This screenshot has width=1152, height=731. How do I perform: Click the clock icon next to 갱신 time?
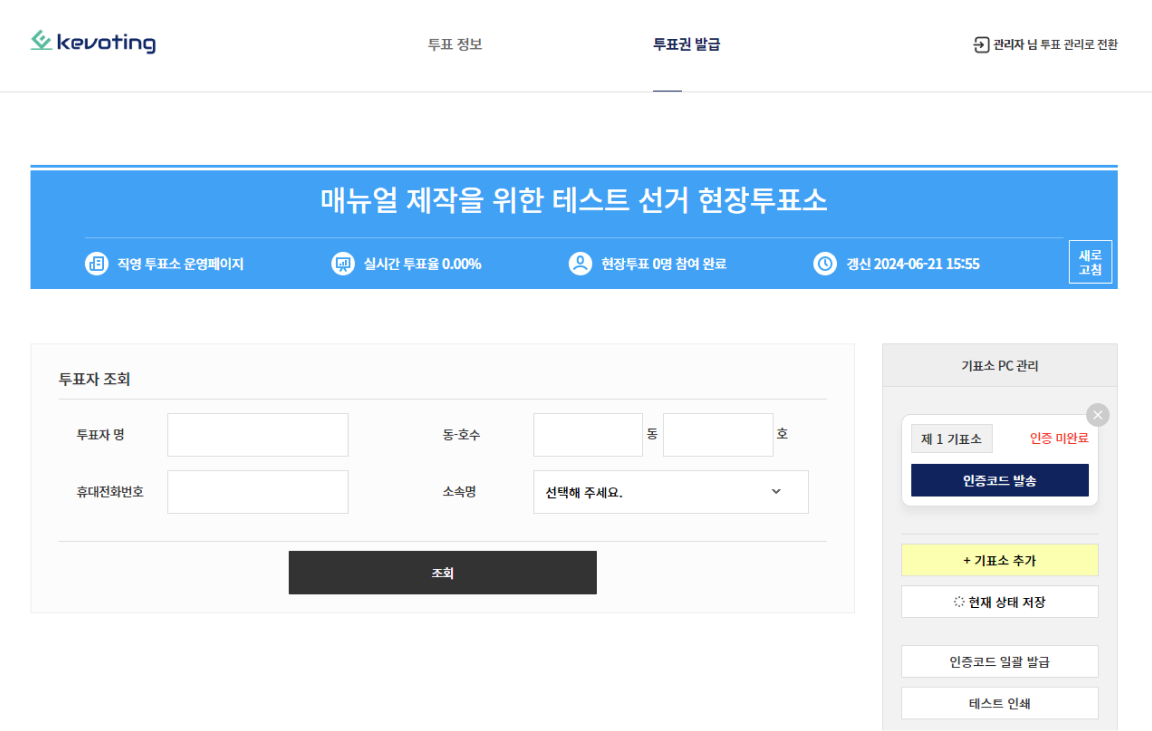click(x=825, y=264)
